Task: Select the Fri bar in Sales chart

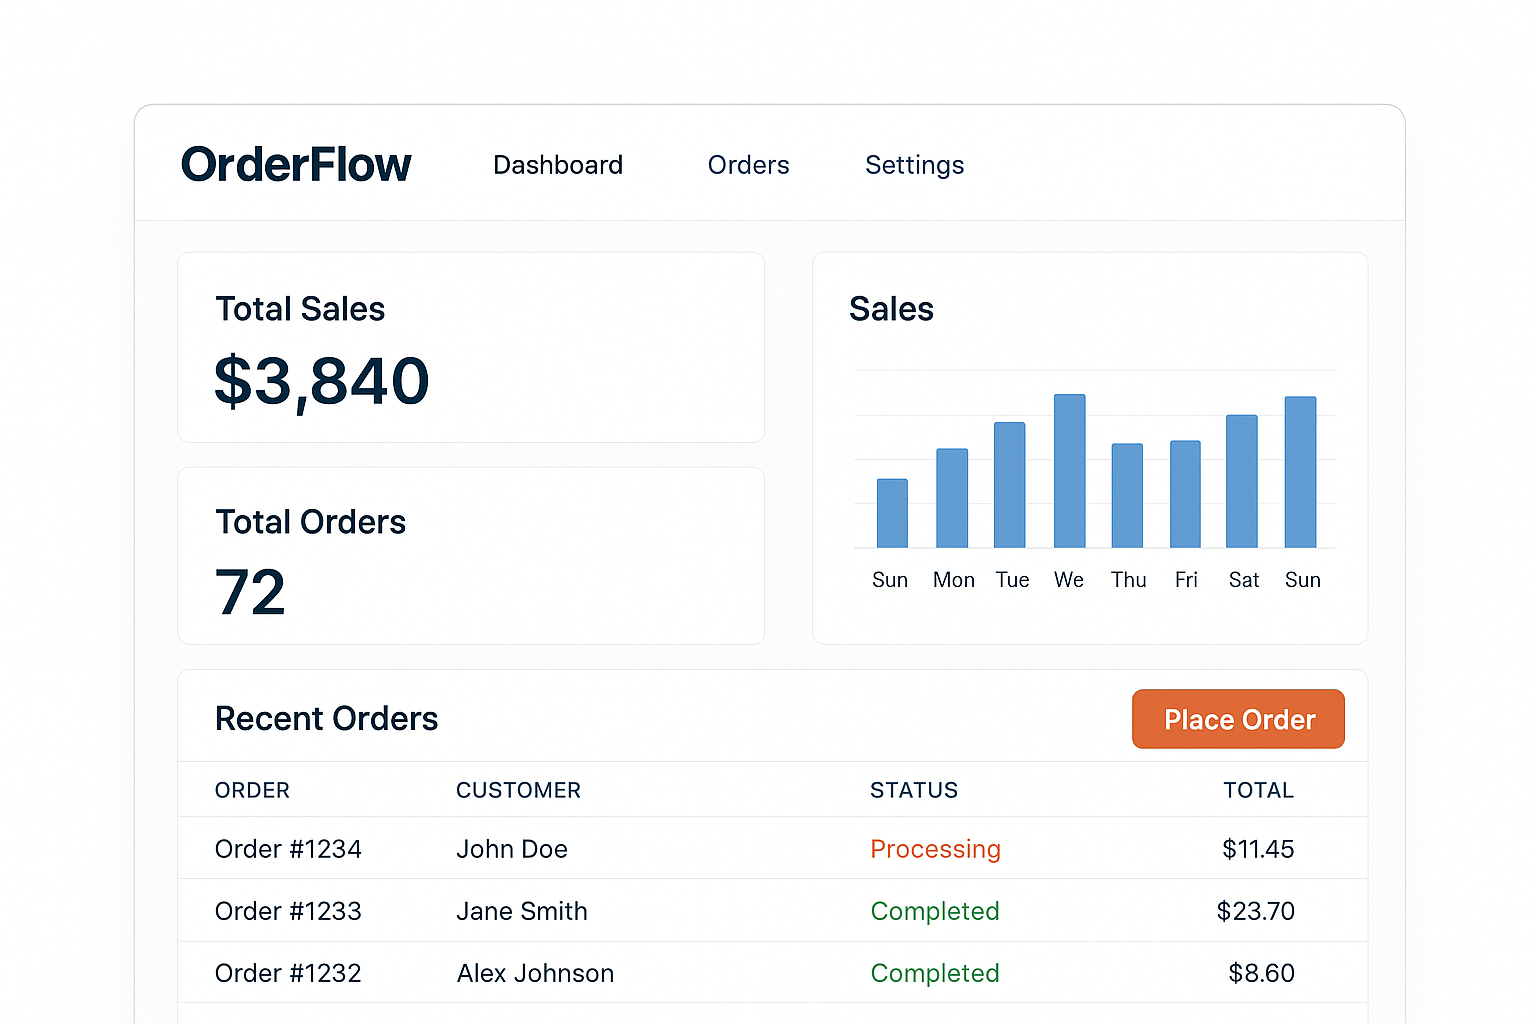Action: pos(1185,494)
